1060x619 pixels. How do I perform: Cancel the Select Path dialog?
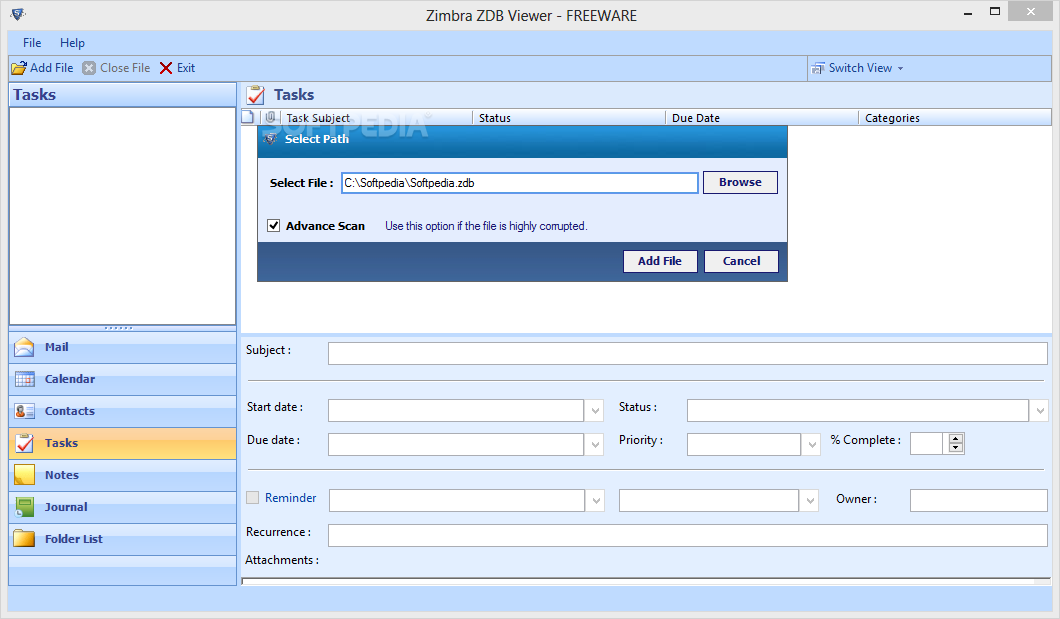click(x=741, y=262)
